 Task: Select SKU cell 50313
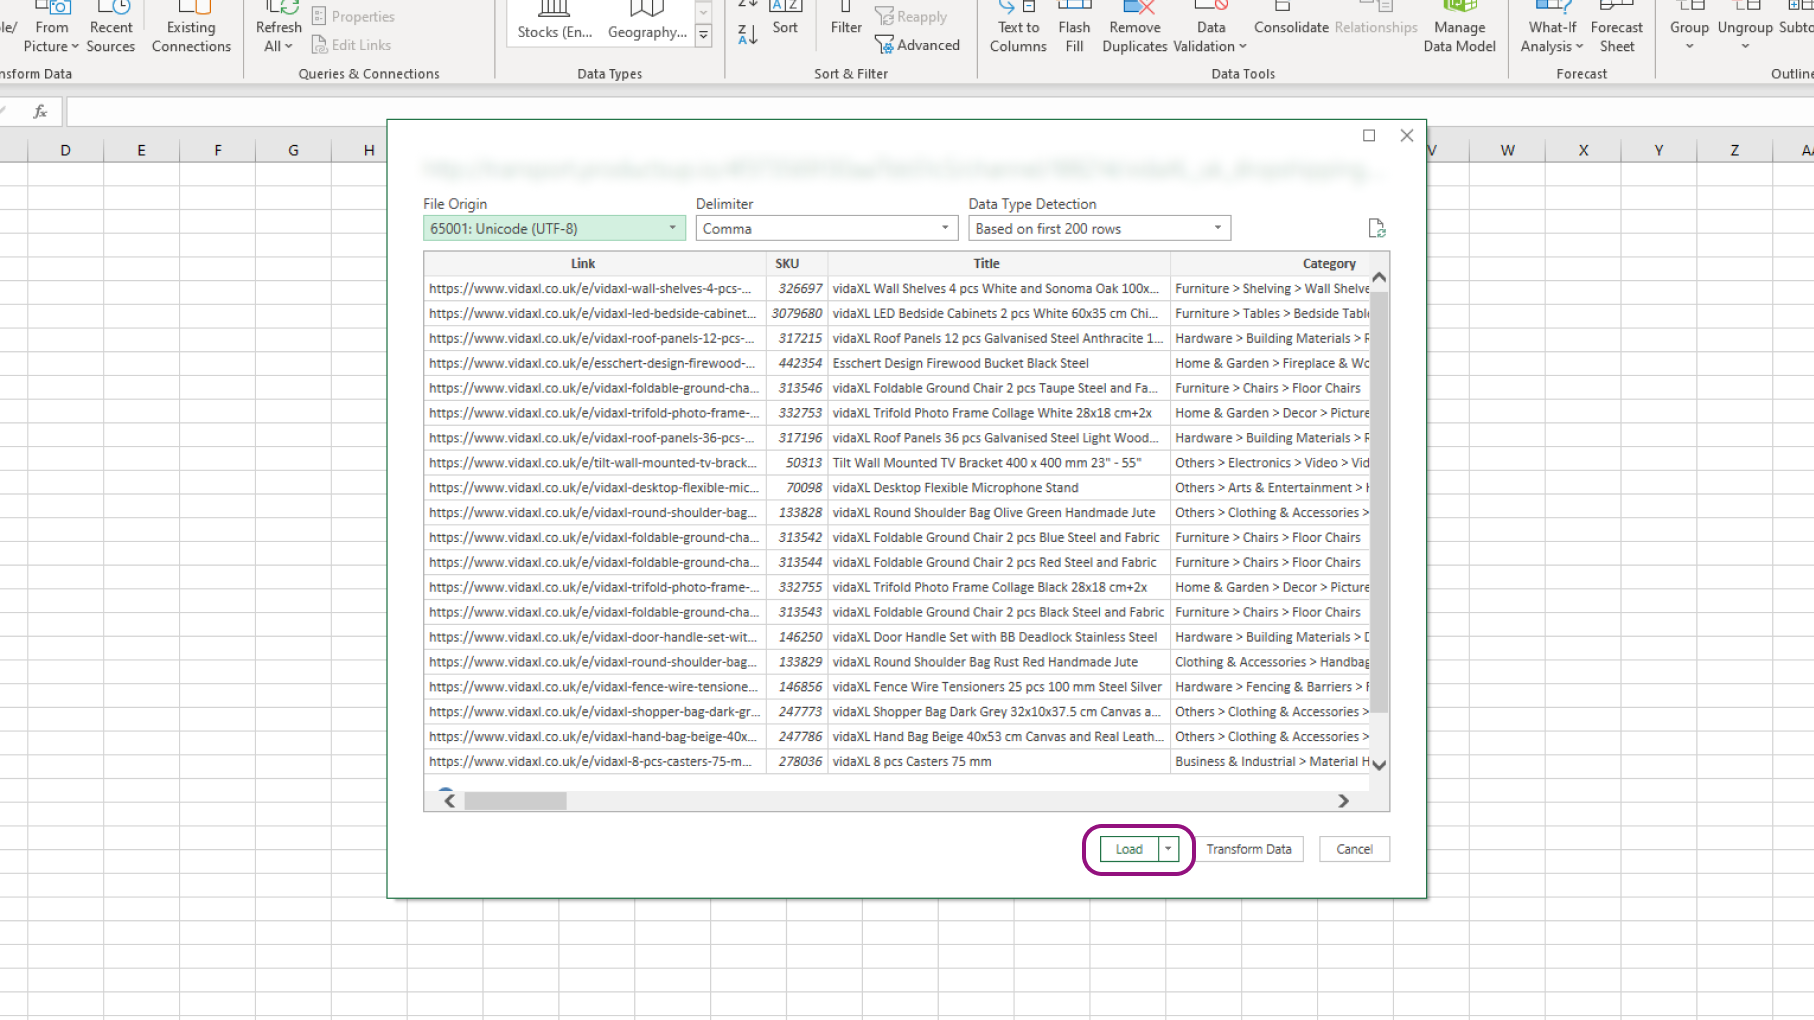coord(797,463)
